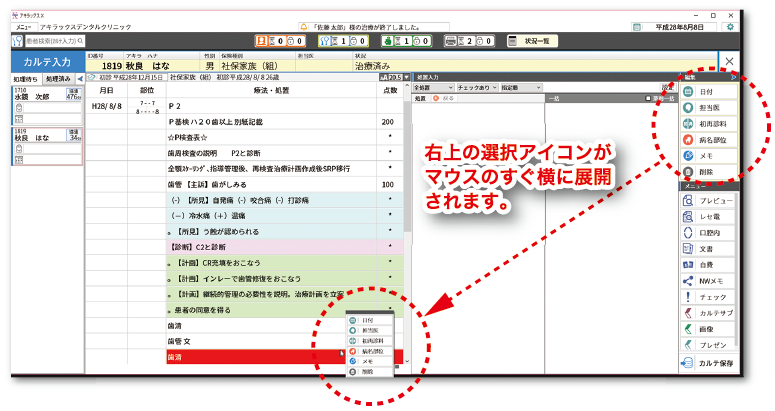
Task: Open the プレビュー preview icon
Action: click(x=710, y=200)
